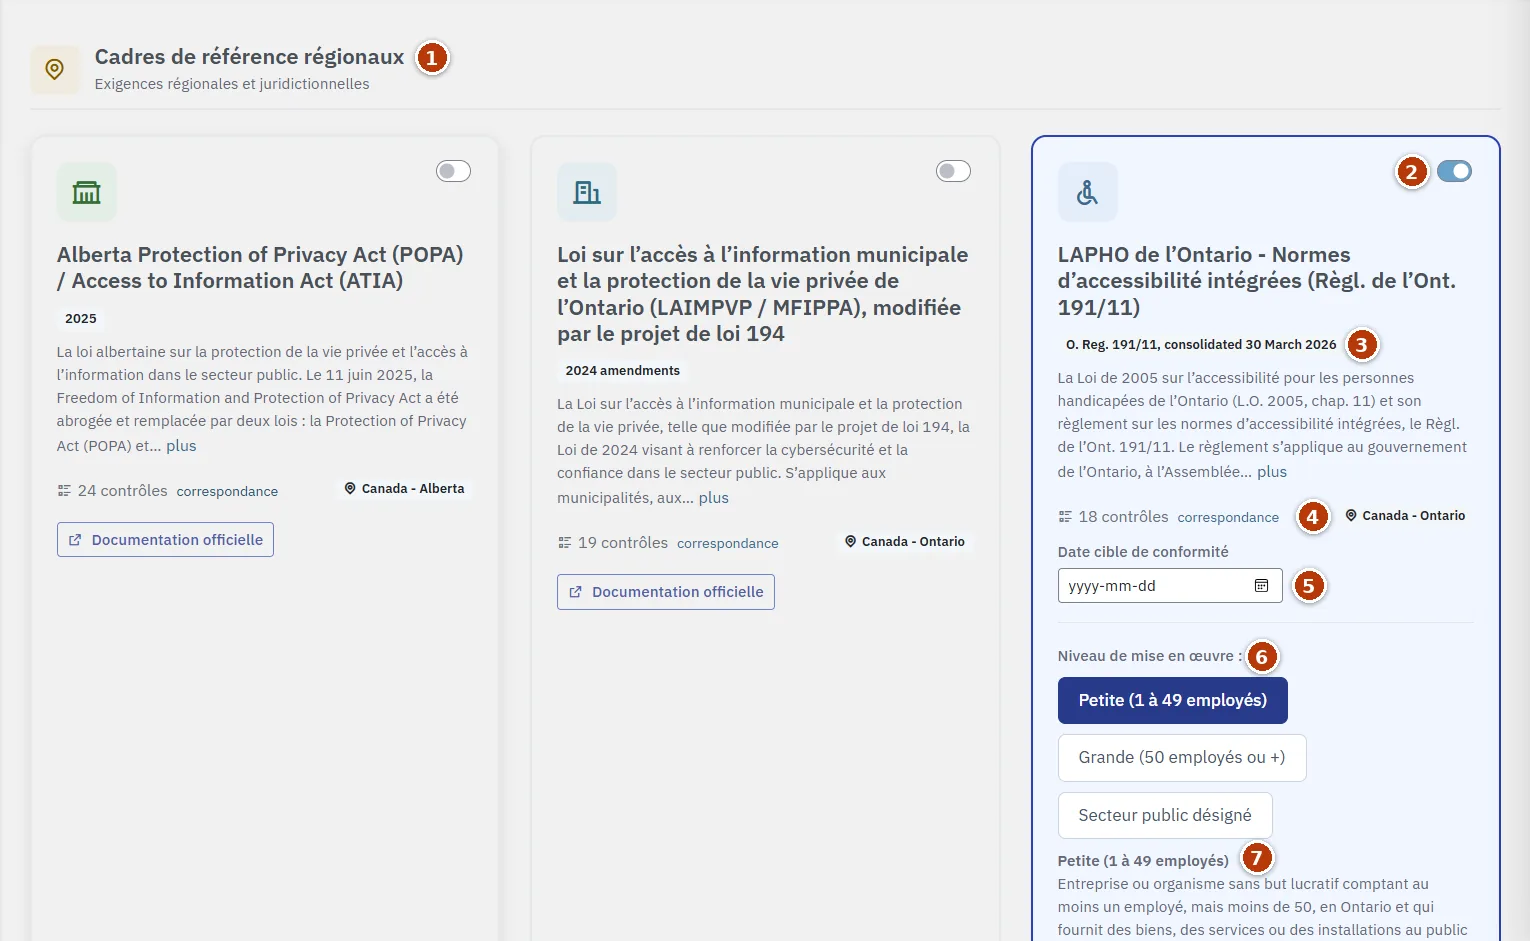Click the Canada - Alberta region tag
Screen dimensions: 1530x941
click(x=405, y=489)
